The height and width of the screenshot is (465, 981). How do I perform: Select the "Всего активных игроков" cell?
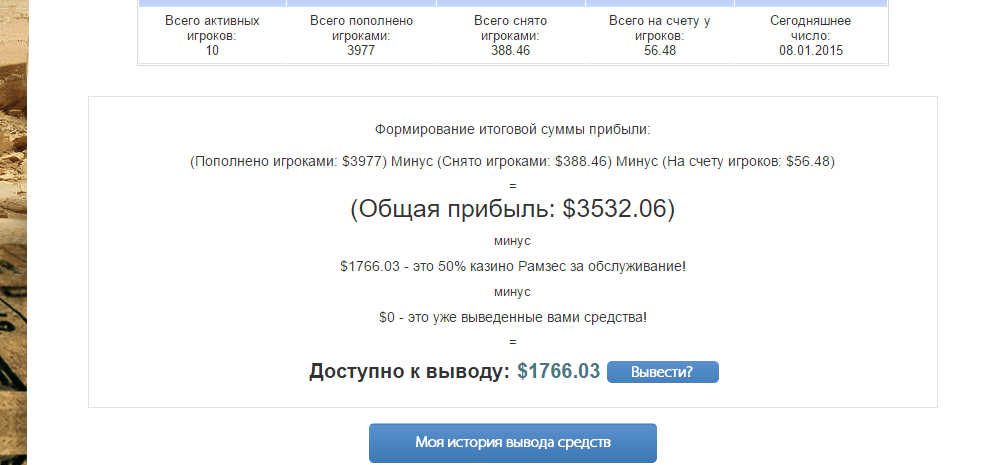point(212,35)
